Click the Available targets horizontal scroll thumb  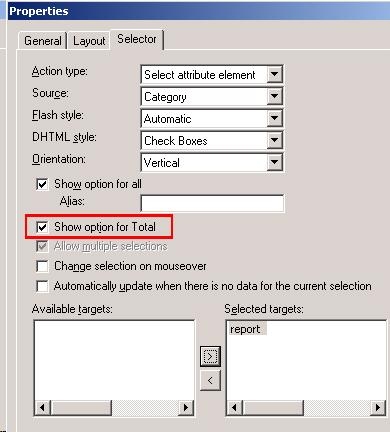[81, 407]
